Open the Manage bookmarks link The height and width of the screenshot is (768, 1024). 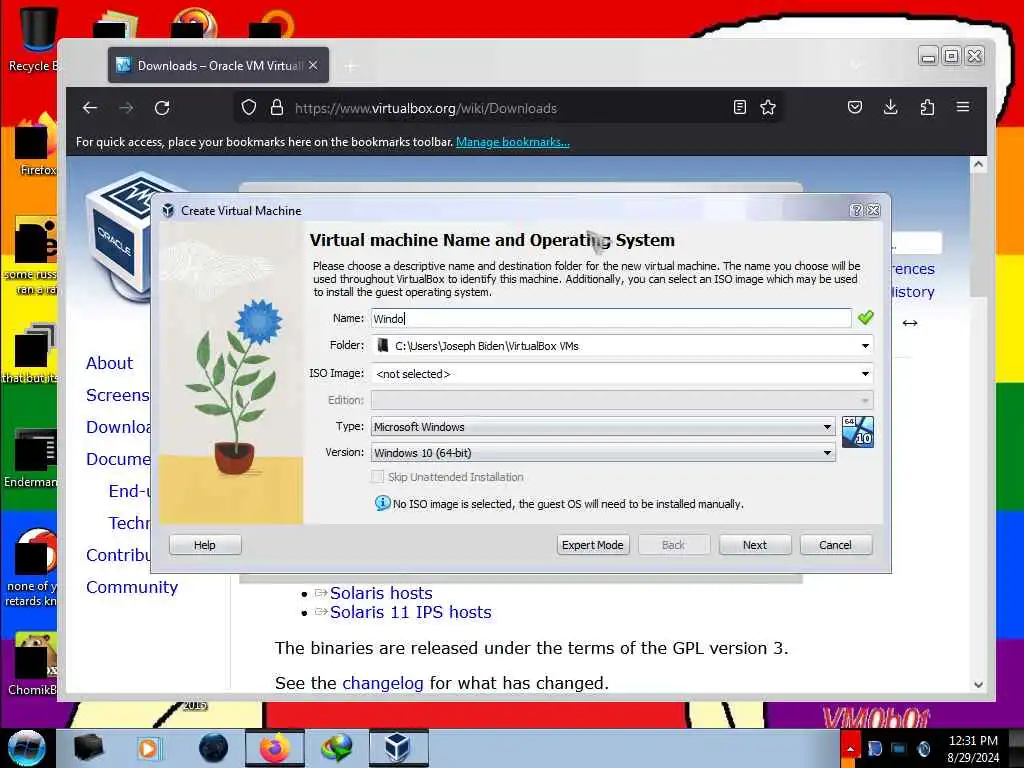click(513, 142)
